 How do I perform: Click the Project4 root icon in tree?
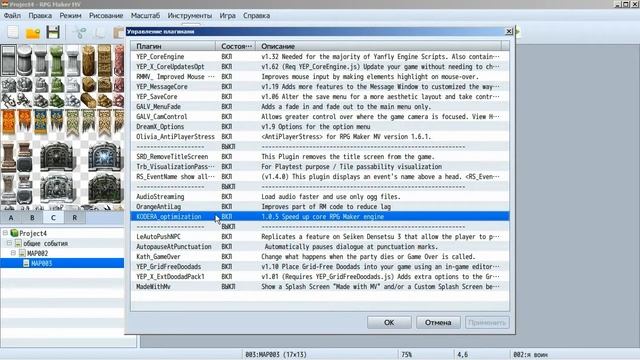[x=15, y=233]
